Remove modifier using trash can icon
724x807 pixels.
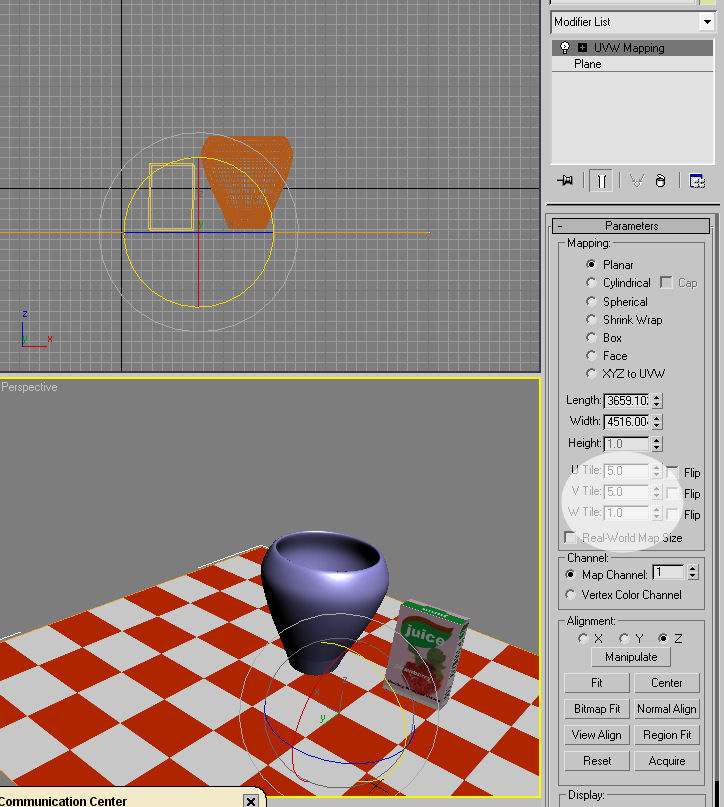coord(661,181)
